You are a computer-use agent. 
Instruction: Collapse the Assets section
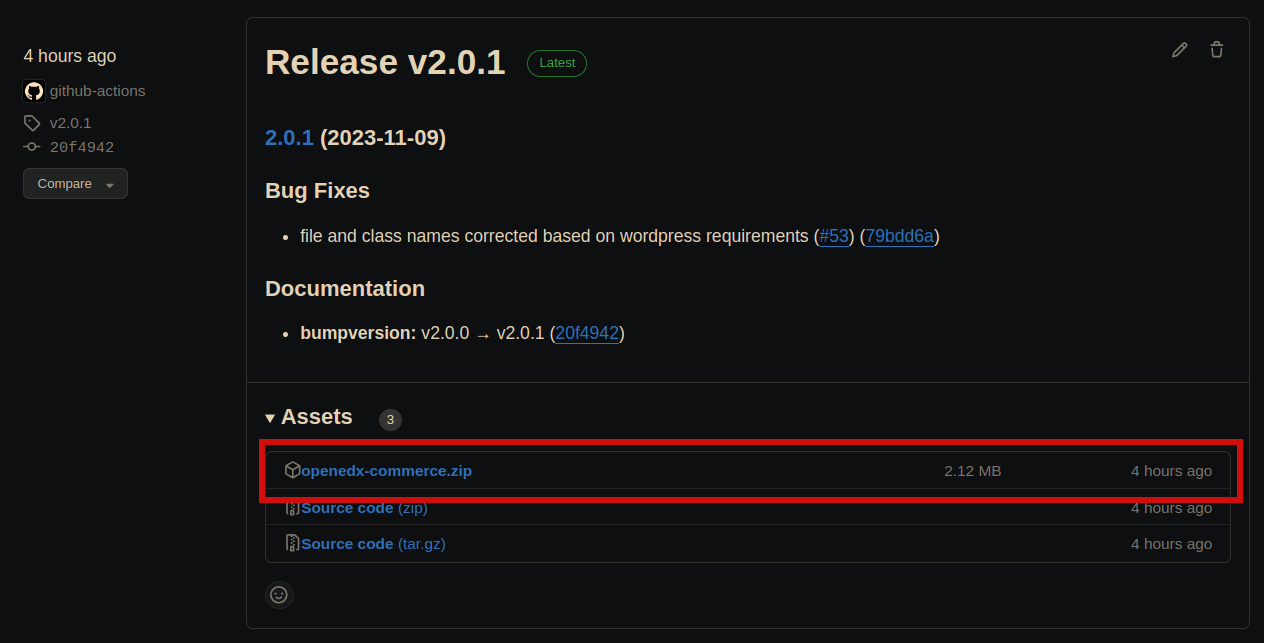[309, 417]
